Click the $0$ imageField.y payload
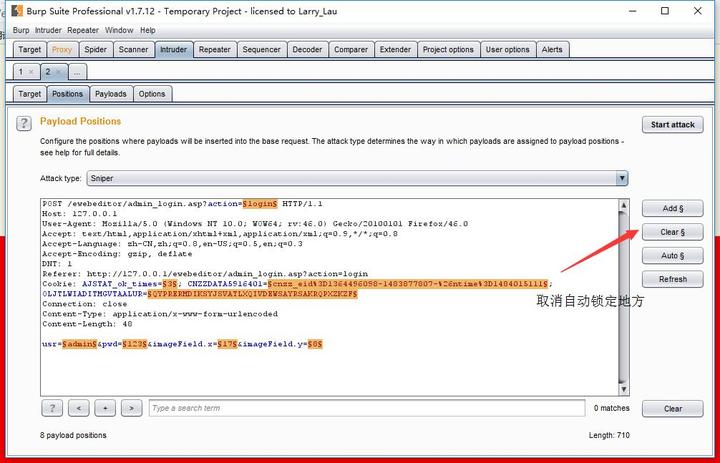 (315, 344)
